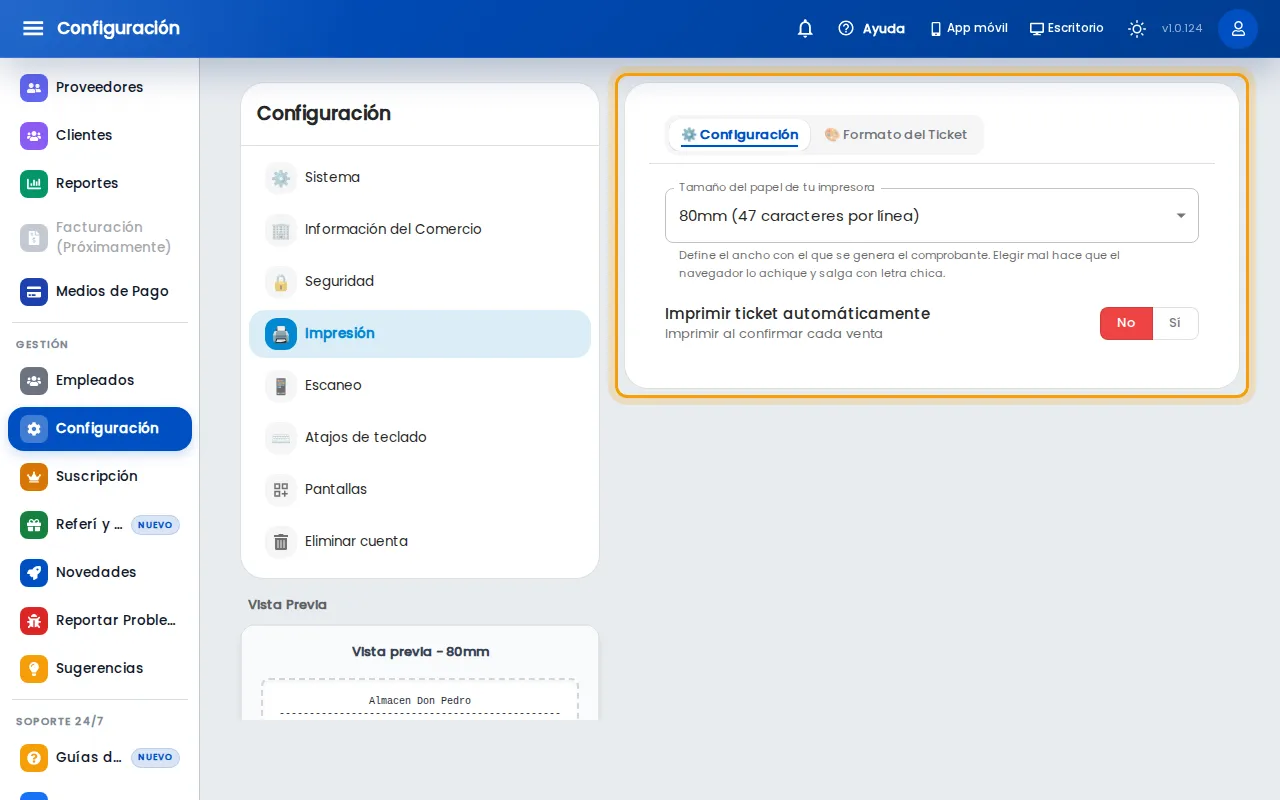This screenshot has width=1280, height=800.
Task: Click the Proveedores sidebar icon
Action: [x=34, y=87]
